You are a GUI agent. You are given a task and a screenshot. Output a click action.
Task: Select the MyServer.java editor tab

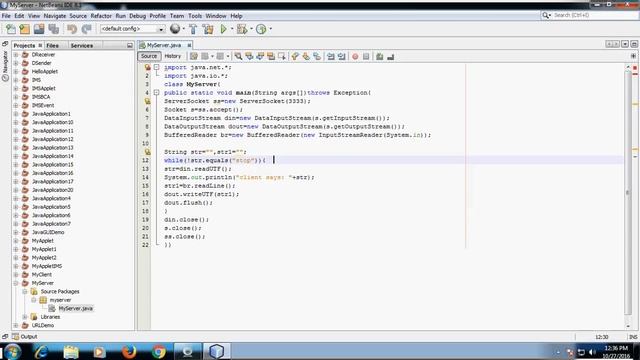pos(164,45)
